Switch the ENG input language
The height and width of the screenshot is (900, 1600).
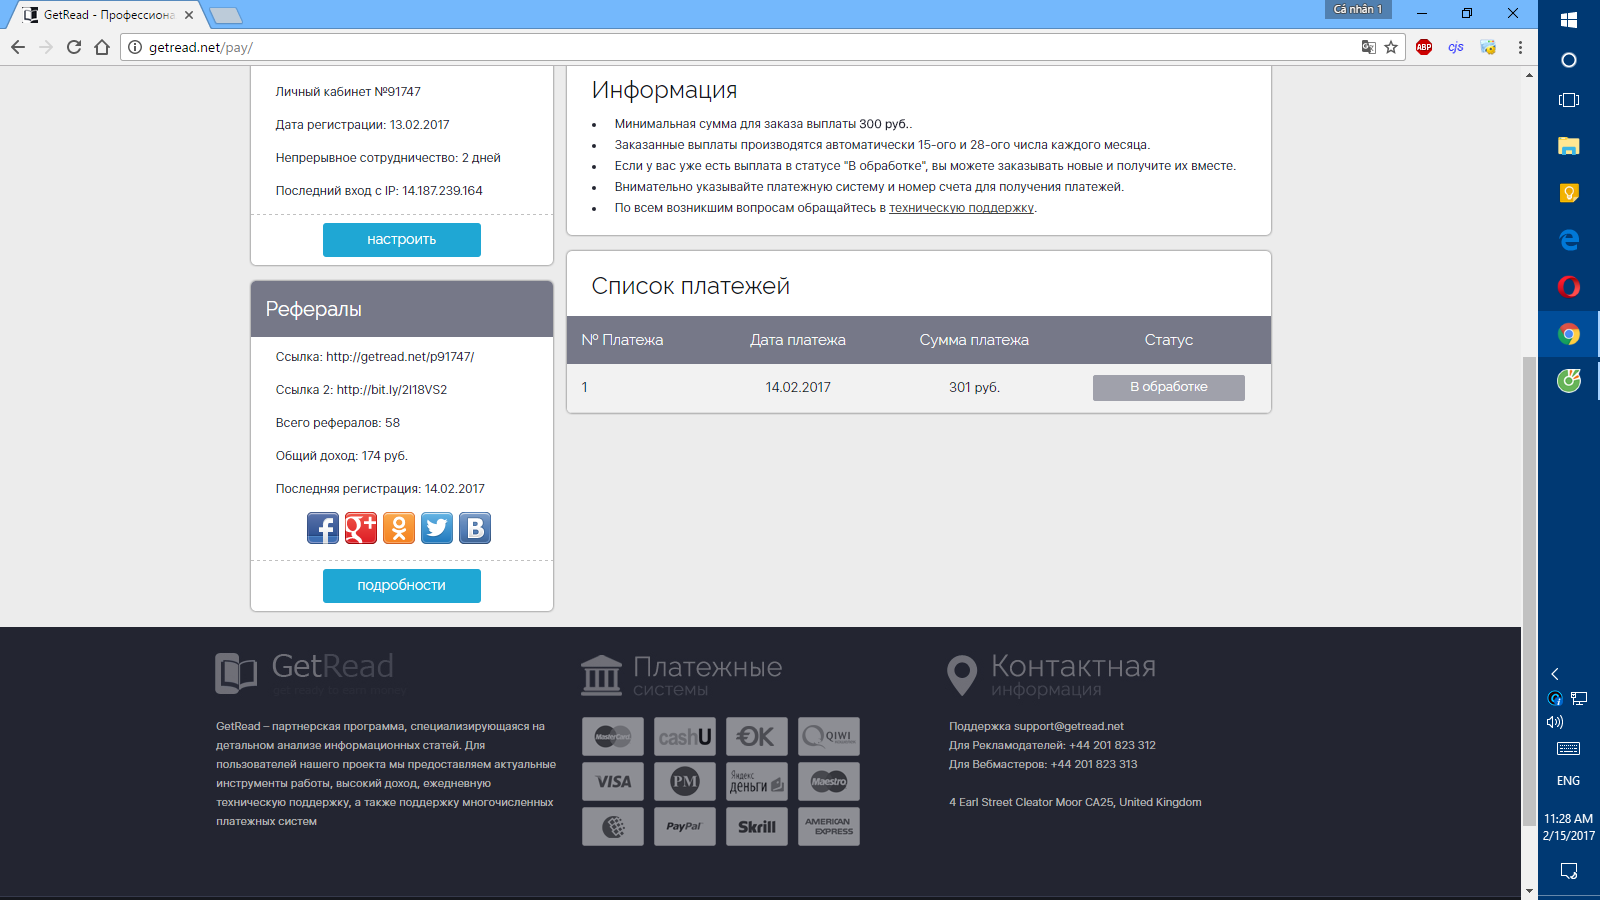click(1569, 781)
